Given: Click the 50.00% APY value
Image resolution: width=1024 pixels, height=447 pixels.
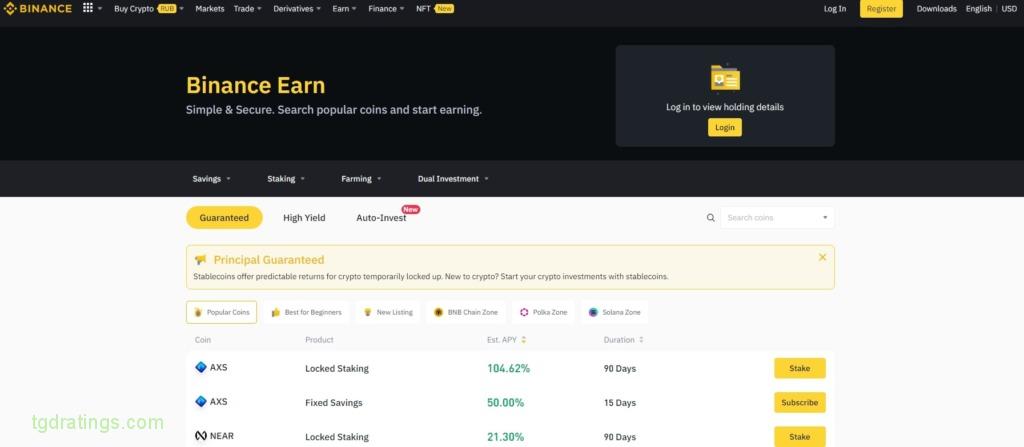Looking at the screenshot, I should coord(505,403).
